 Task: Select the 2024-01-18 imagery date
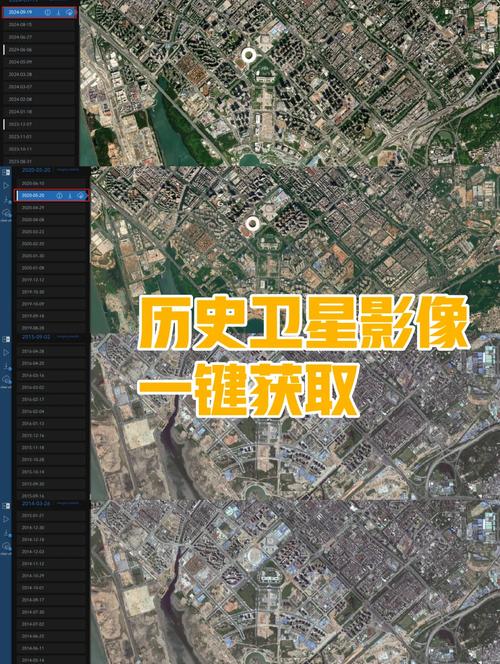pyautogui.click(x=39, y=112)
